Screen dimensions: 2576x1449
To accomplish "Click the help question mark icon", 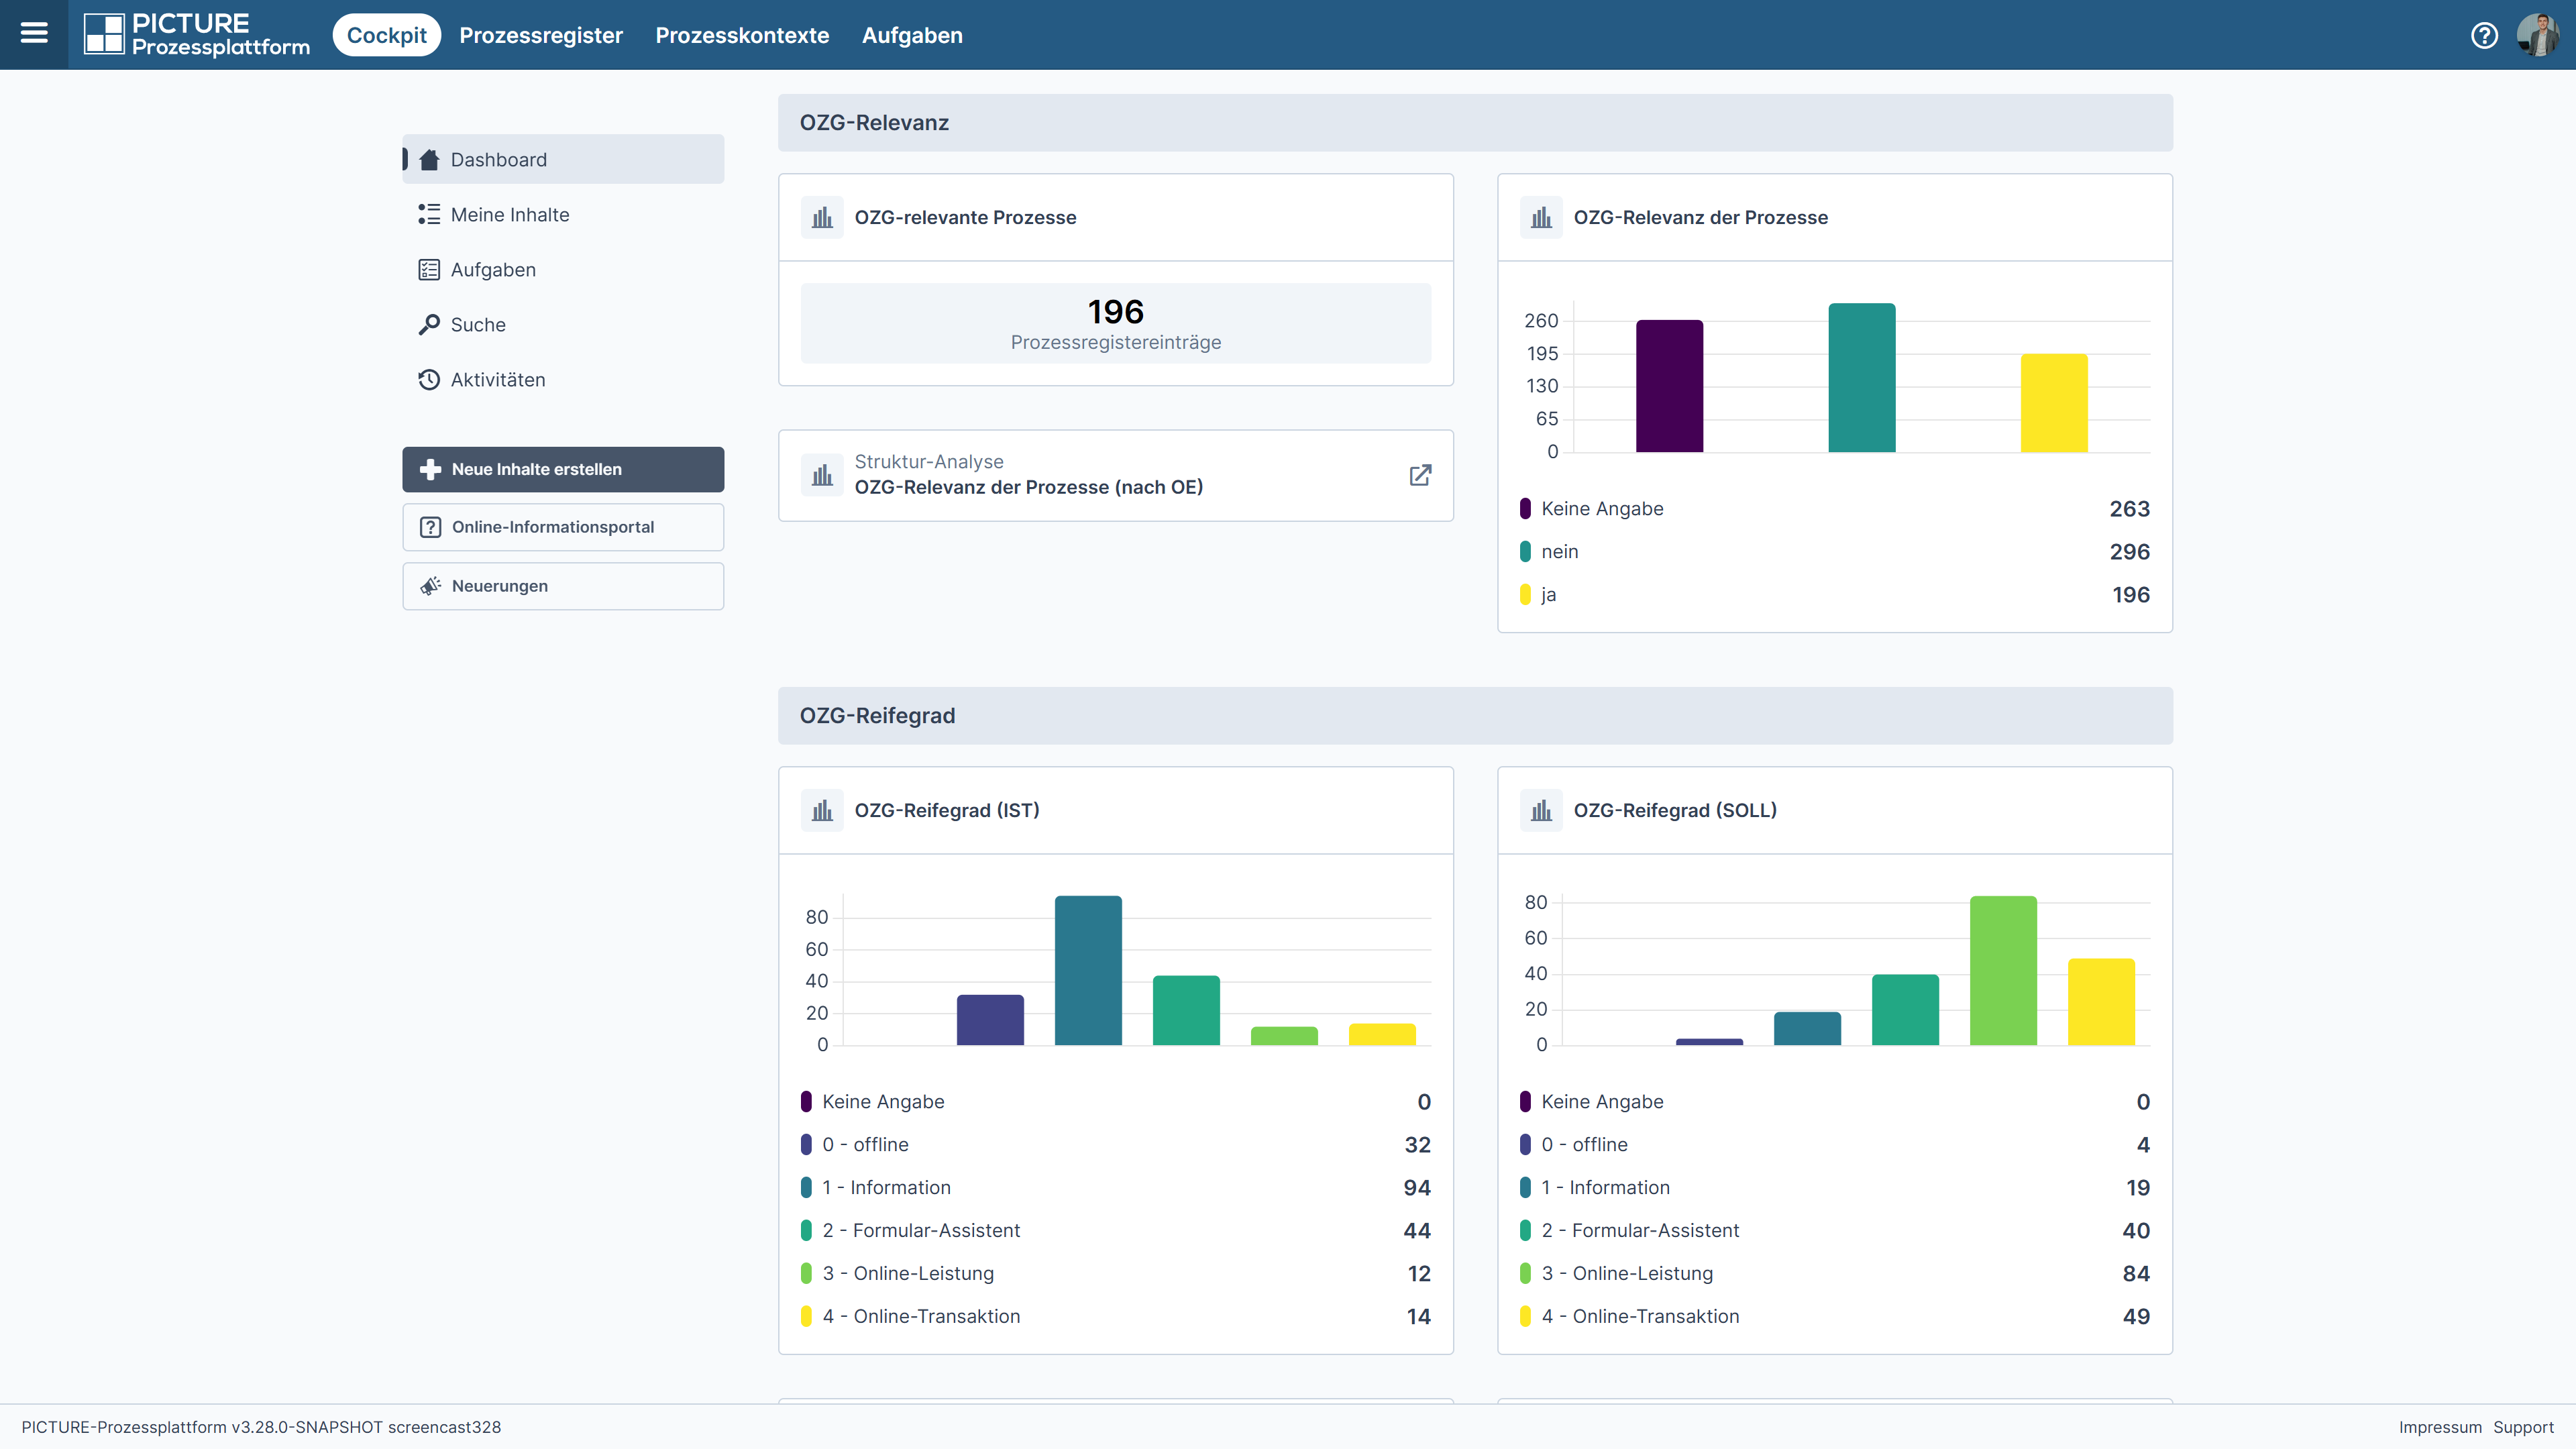I will click(x=2484, y=35).
